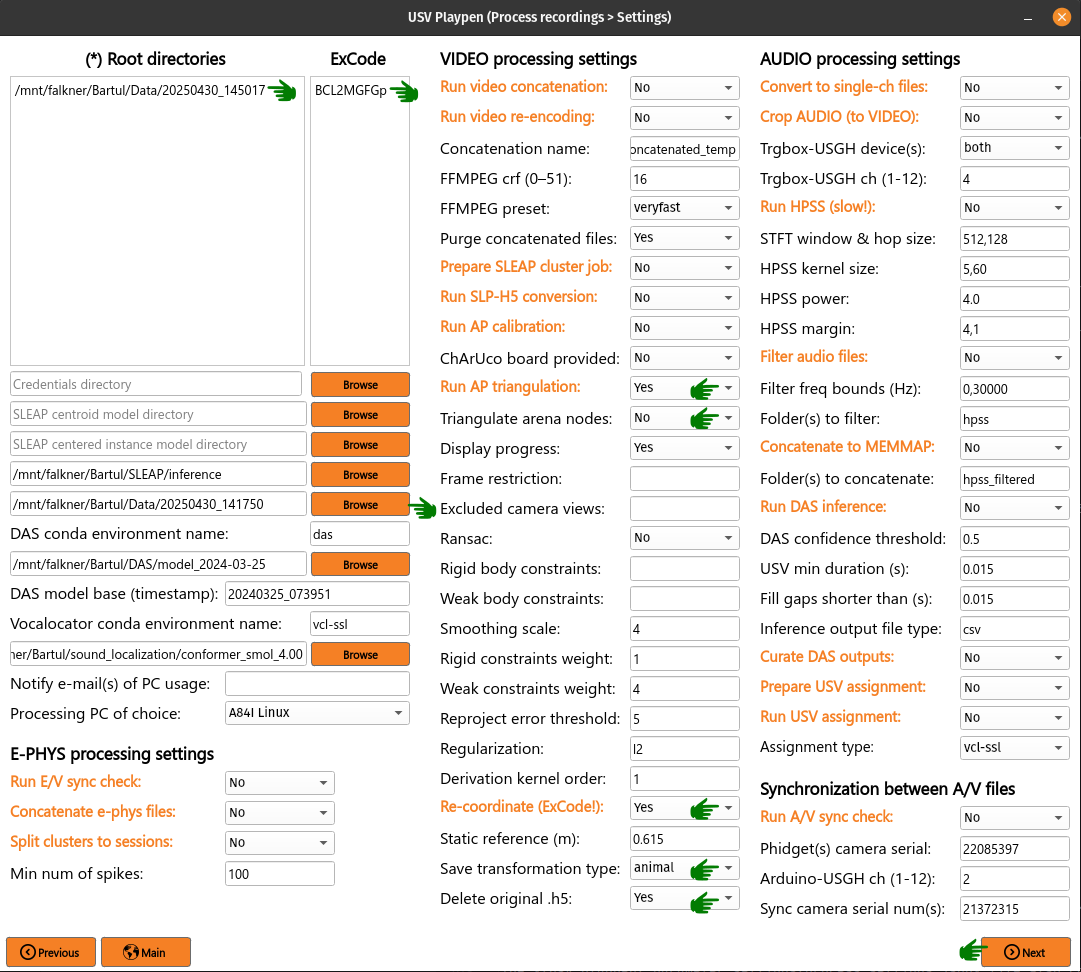The height and width of the screenshot is (972, 1081).
Task: Click the Next button
Action: pyautogui.click(x=1025, y=952)
